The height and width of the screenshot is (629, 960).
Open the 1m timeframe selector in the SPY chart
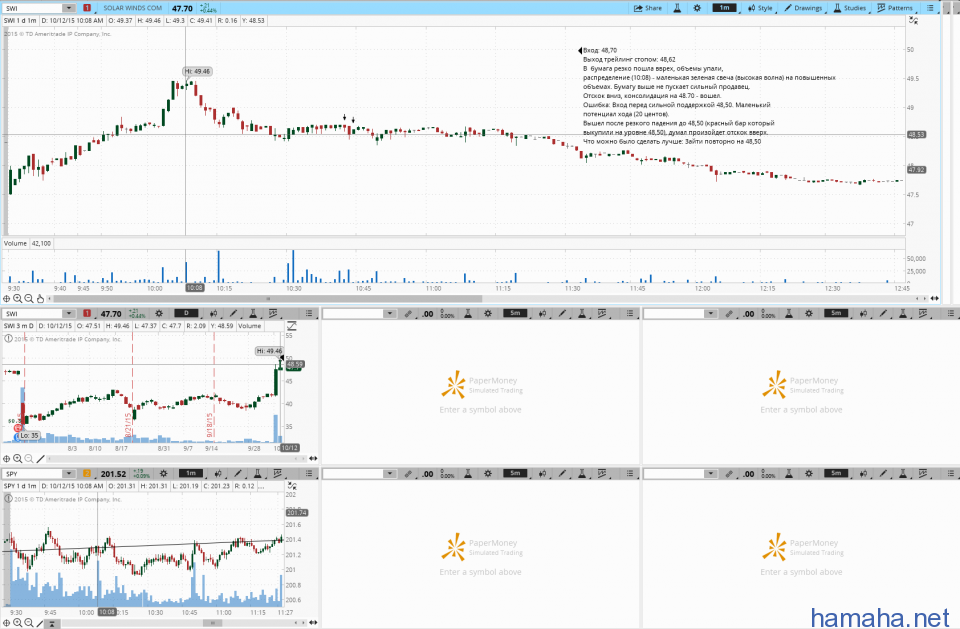[190, 474]
